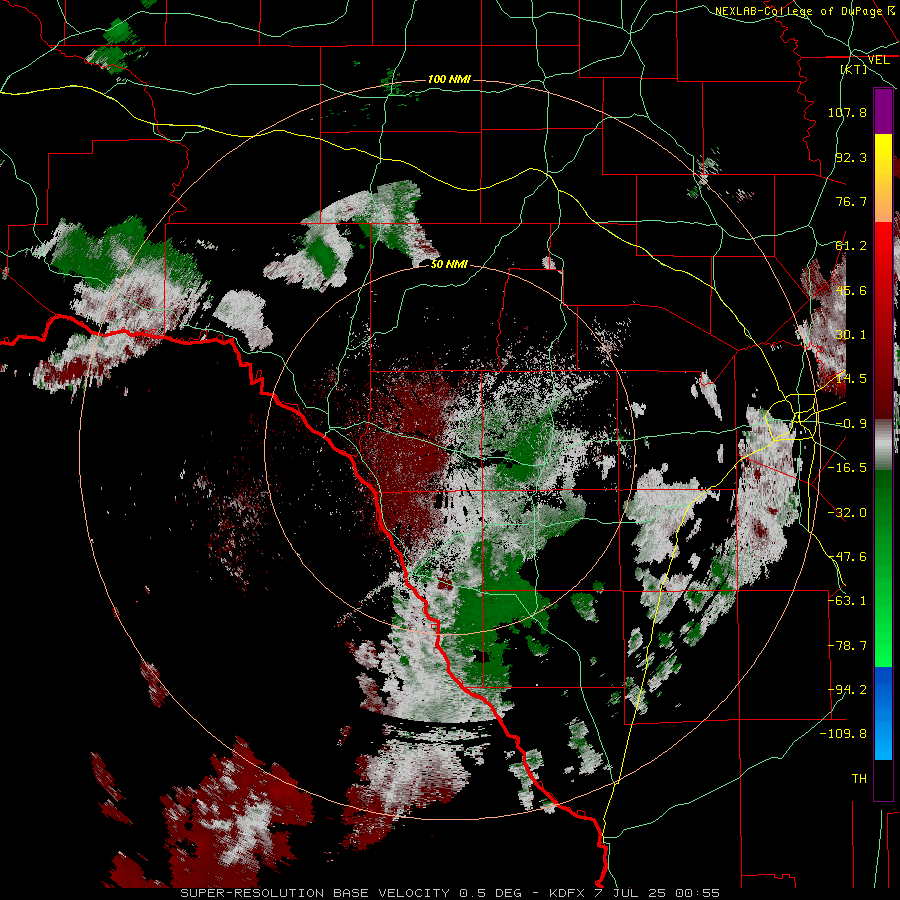This screenshot has height=900, width=900.
Task: Click the 100 NMI range ring label
Action: click(449, 79)
